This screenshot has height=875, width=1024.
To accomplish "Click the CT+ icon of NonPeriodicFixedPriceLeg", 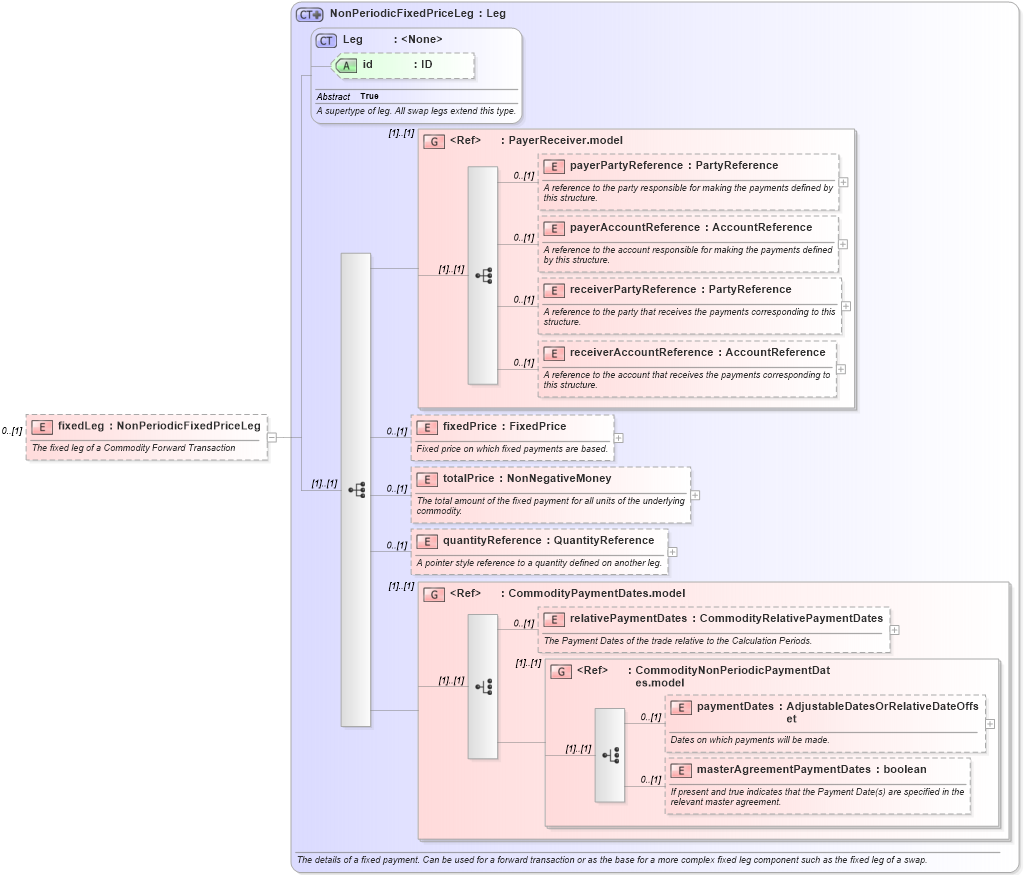I will [310, 14].
